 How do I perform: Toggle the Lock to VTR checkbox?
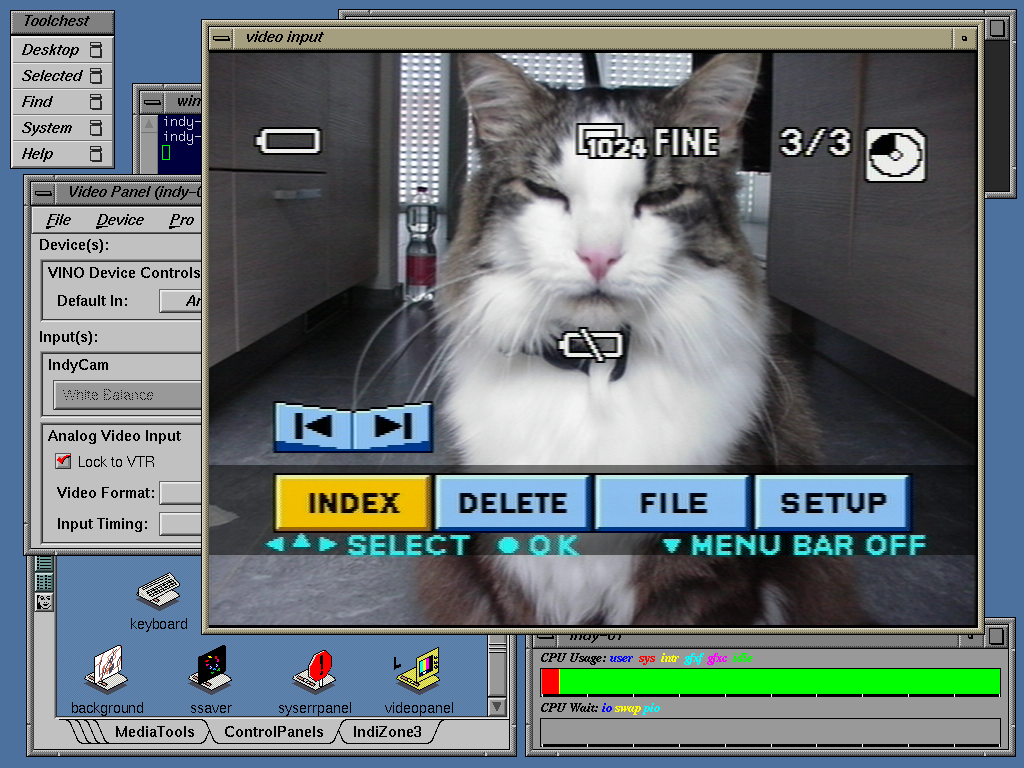pos(63,461)
